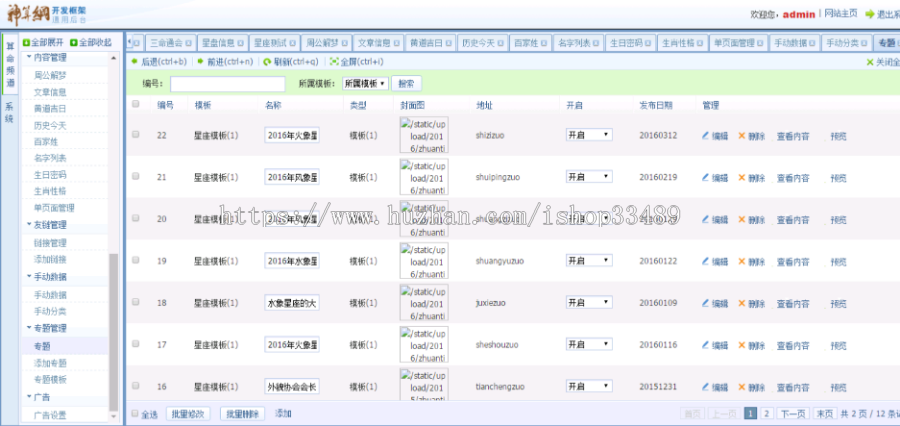The width and height of the screenshot is (900, 426).
Task: Close the 三命通会 tab via its x icon
Action: coord(188,43)
